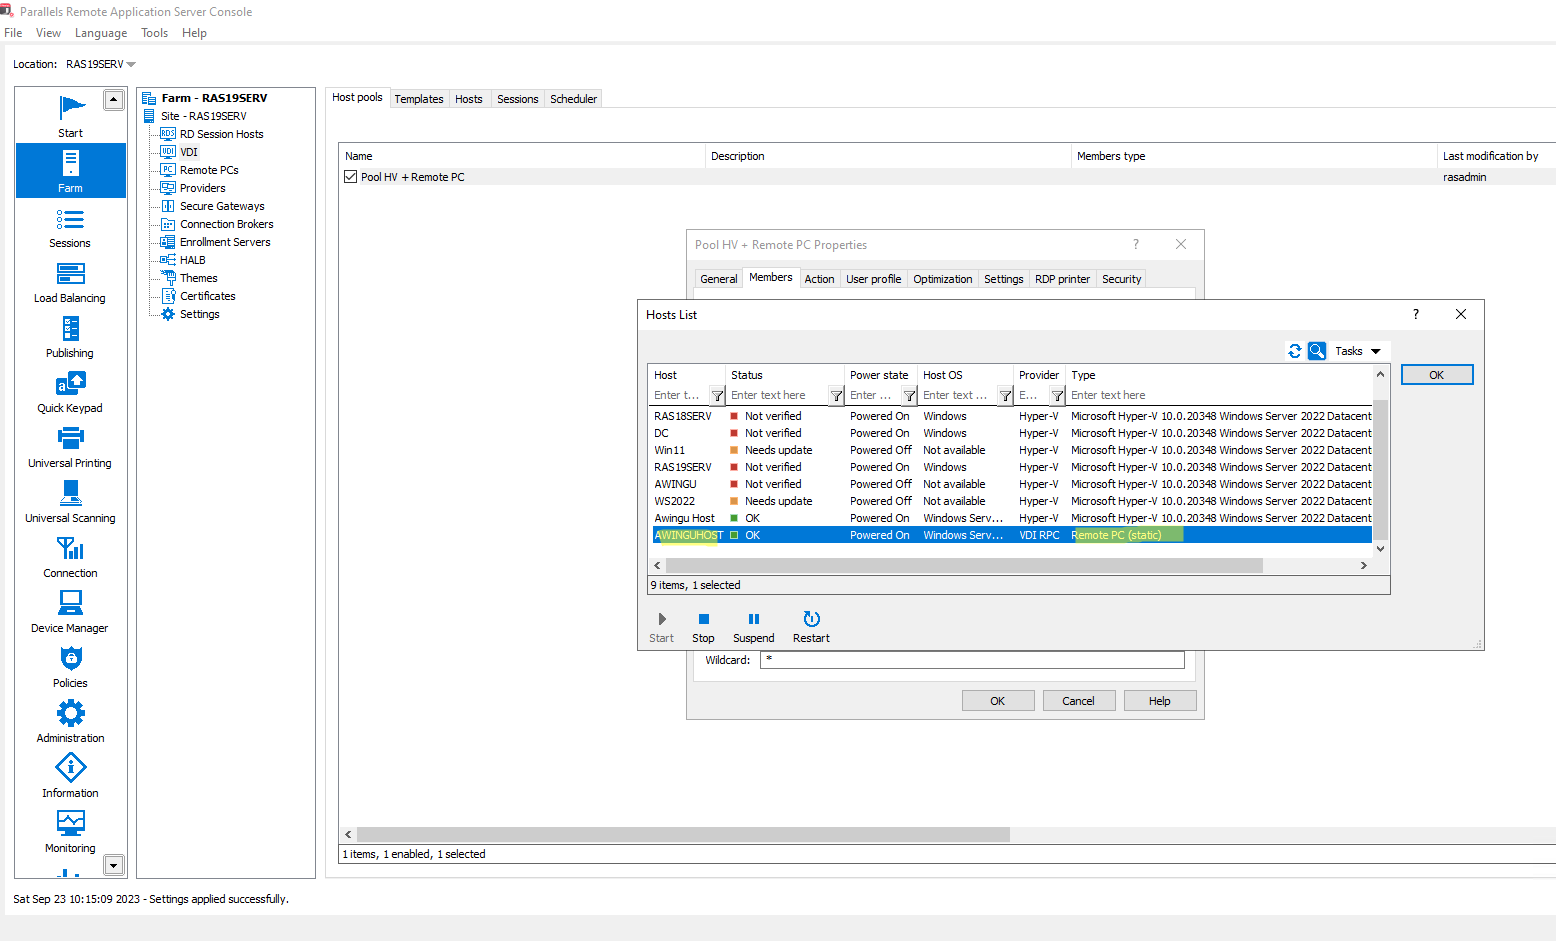Click the Host OS filter icon
Screen dimensions: 1556x941
pyautogui.click(x=1005, y=396)
